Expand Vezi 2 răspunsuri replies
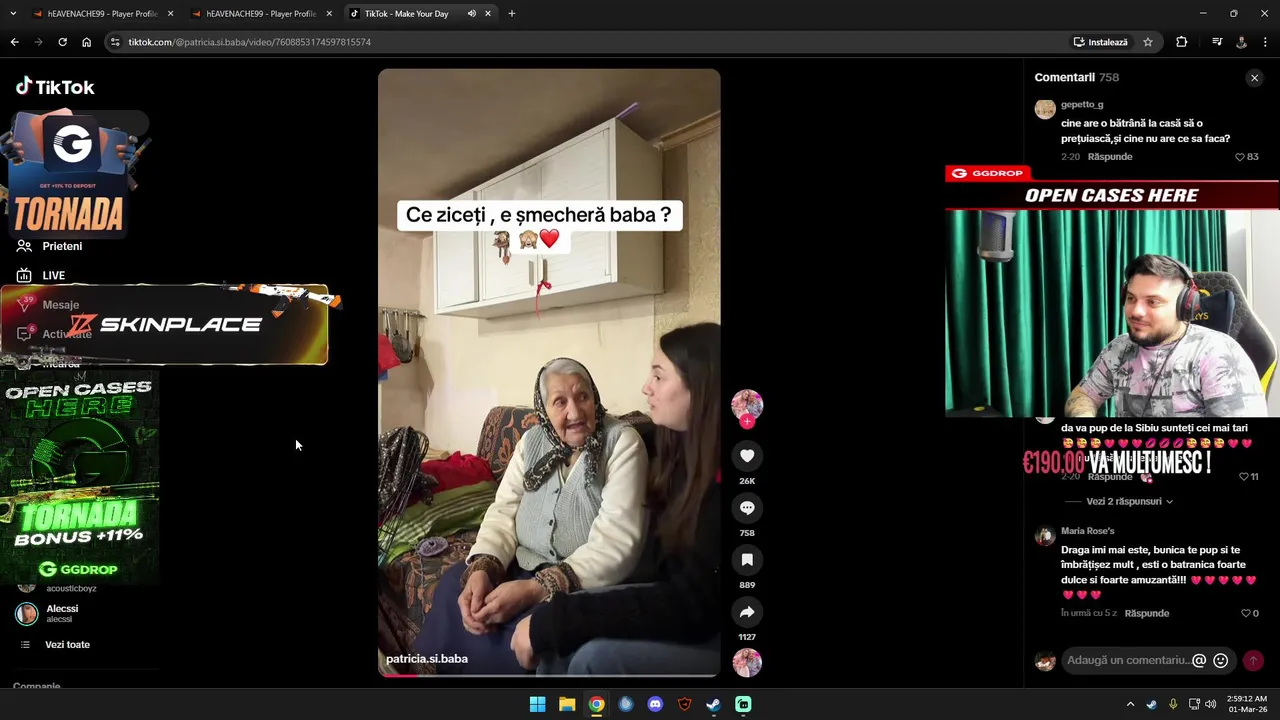The image size is (1280, 720). point(1129,501)
